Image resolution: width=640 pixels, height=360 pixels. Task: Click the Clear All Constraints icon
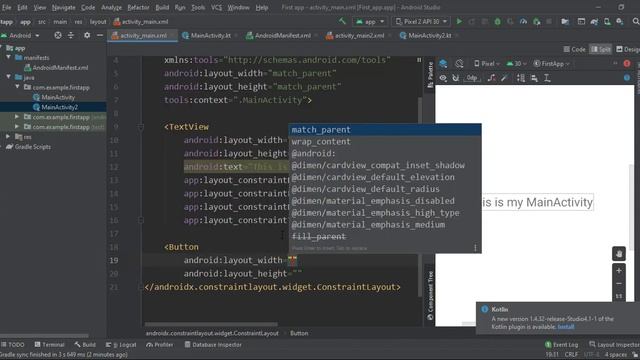[x=492, y=78]
